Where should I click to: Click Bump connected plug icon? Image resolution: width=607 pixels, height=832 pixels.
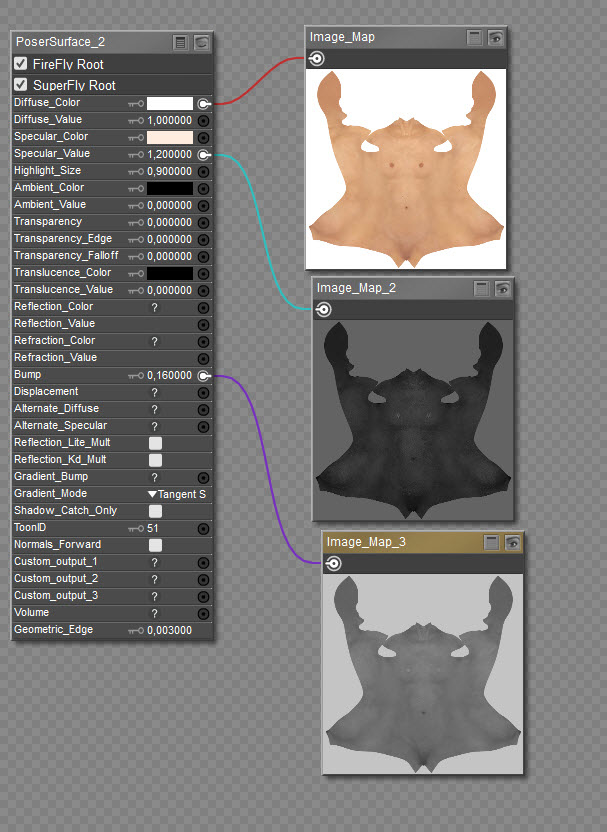click(204, 376)
